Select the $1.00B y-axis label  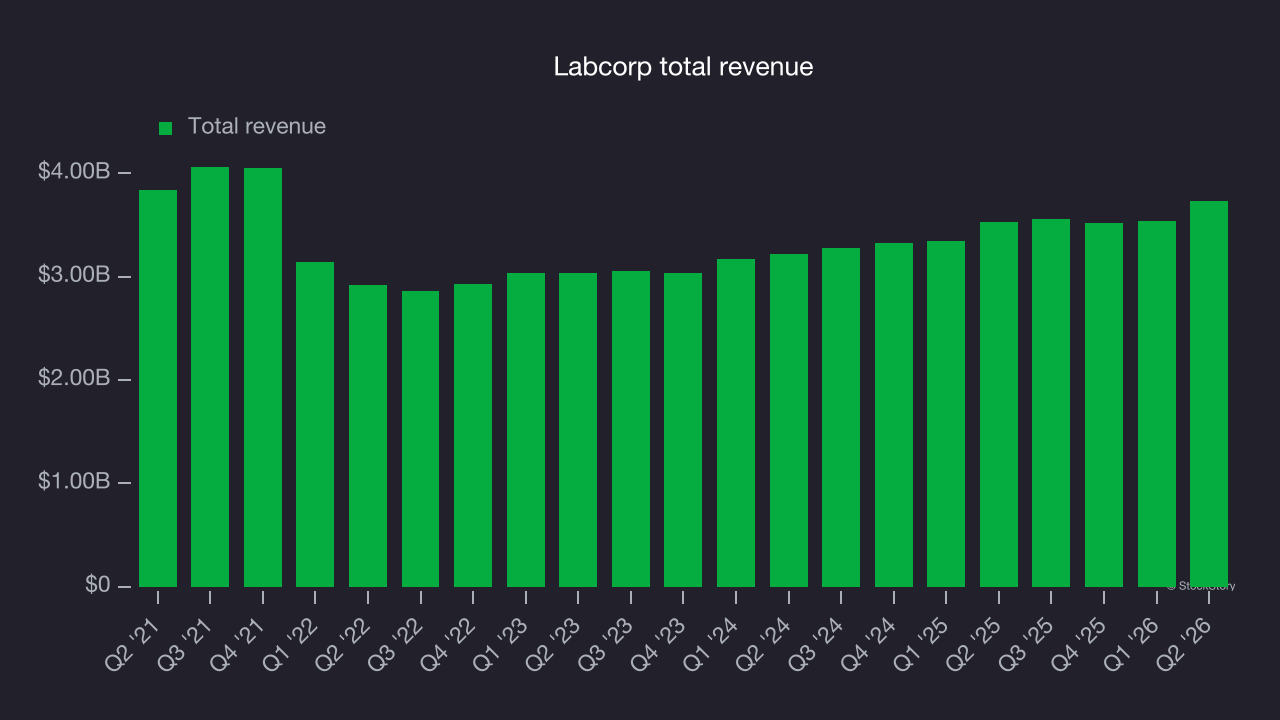click(x=74, y=482)
